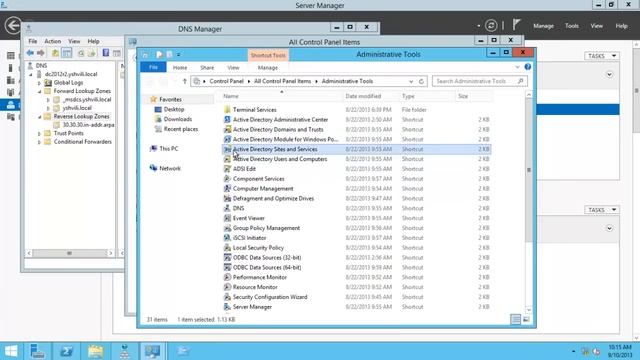Select the Component Services icon
640x360 pixels.
(227, 179)
